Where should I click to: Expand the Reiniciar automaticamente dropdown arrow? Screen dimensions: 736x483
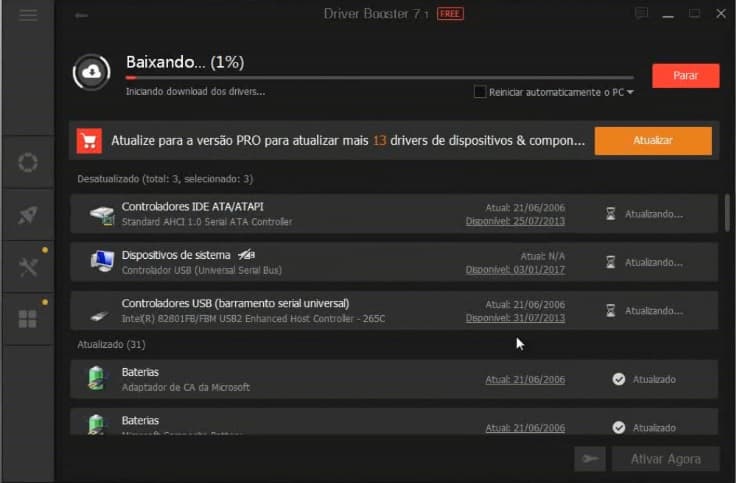pos(630,92)
